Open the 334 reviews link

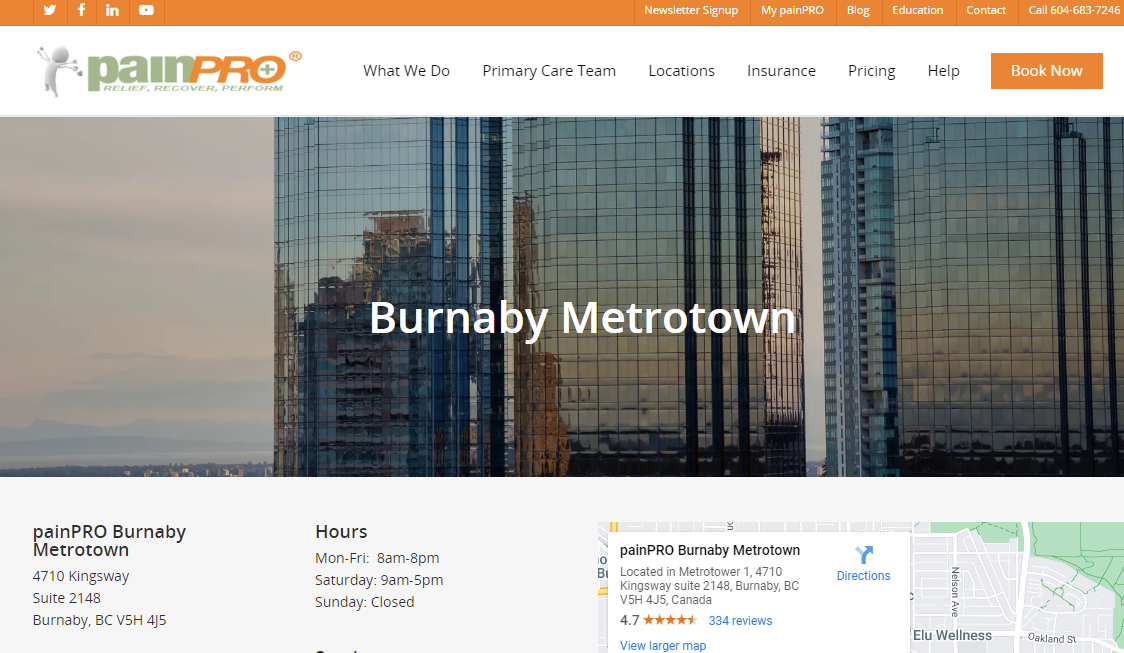pos(740,621)
